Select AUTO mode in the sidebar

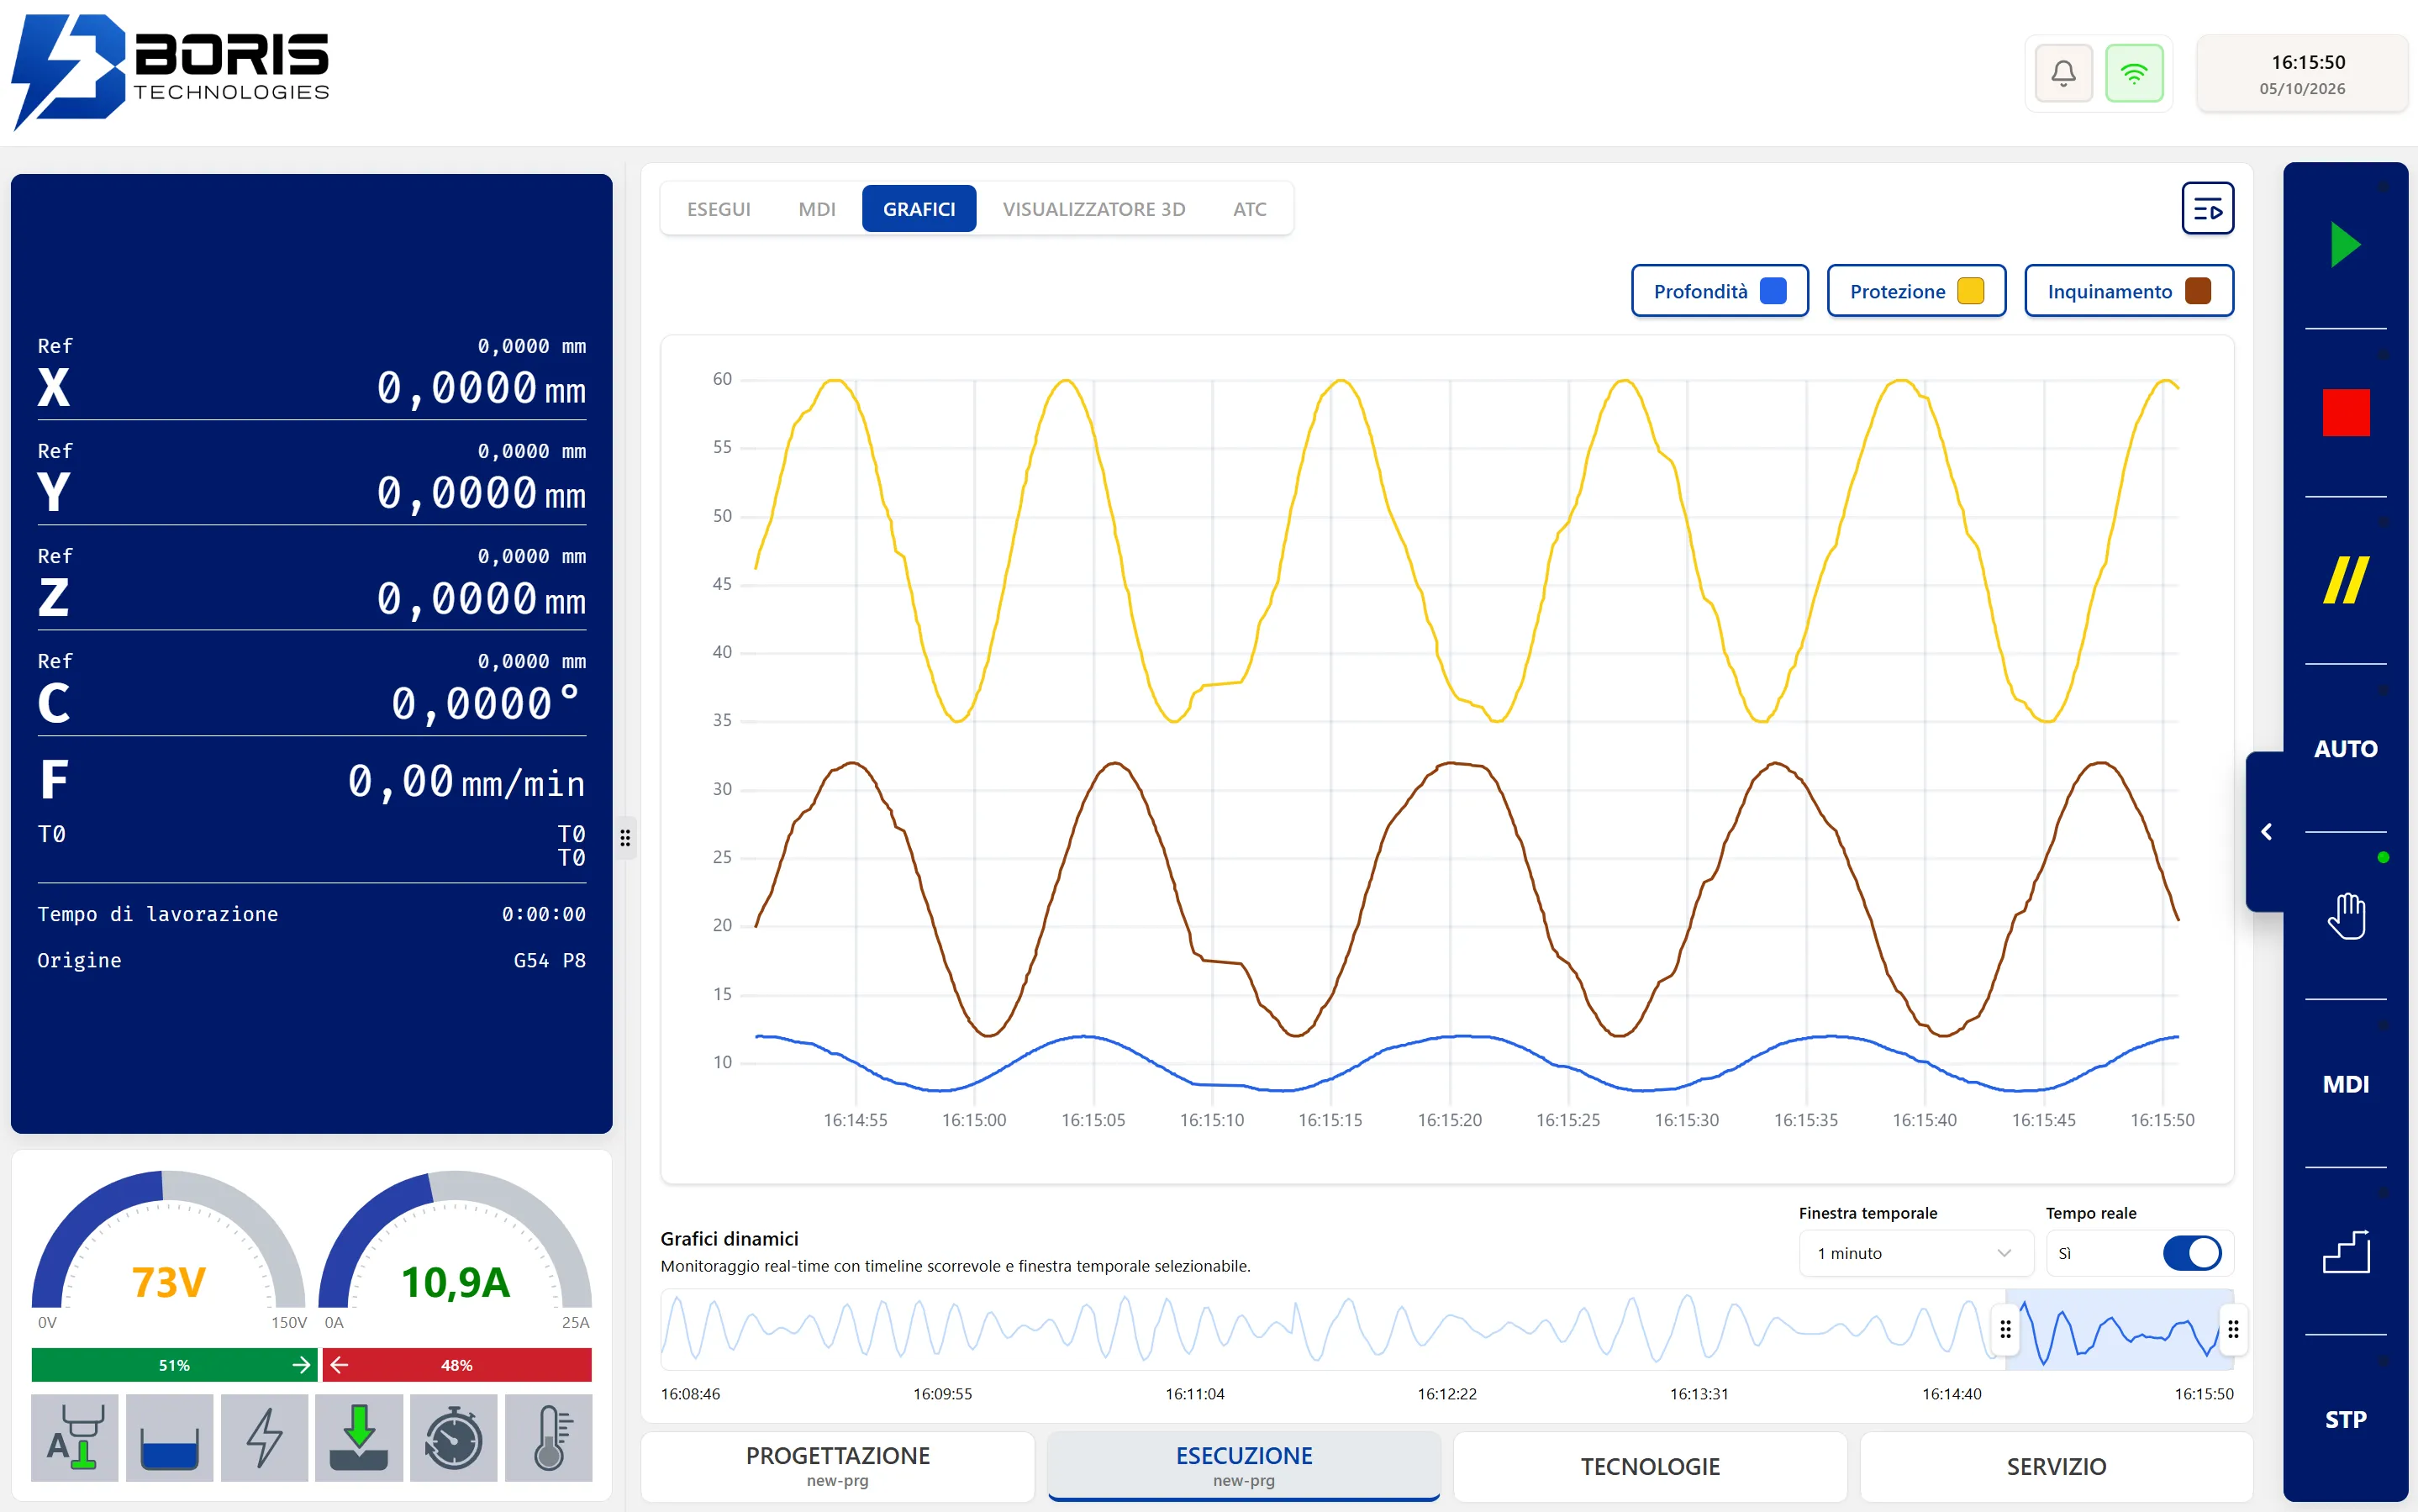coord(2345,748)
